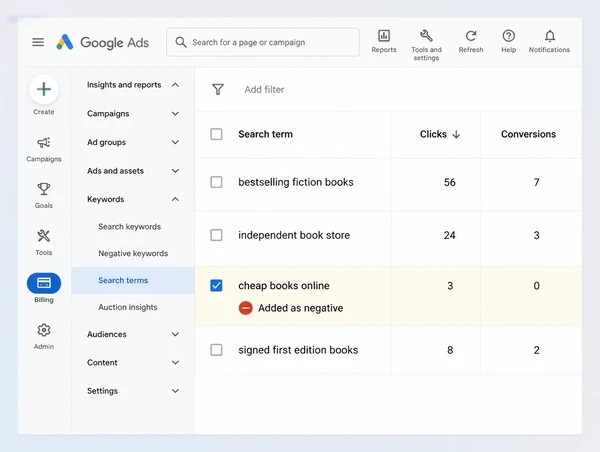Click the conversions value 7

point(536,182)
